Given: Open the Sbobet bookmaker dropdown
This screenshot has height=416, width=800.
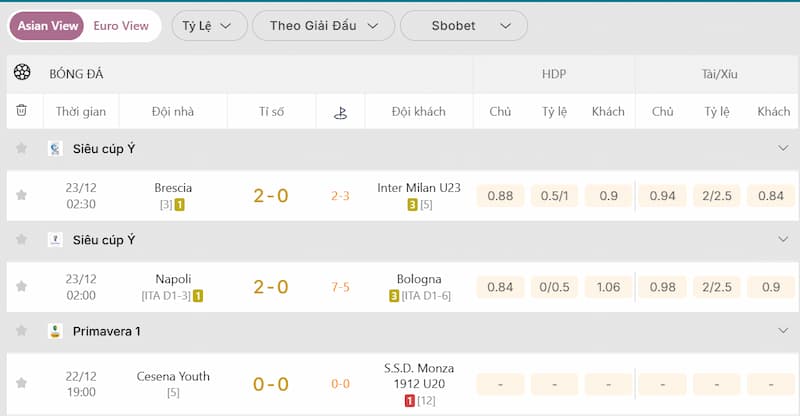Looking at the screenshot, I should click(463, 26).
